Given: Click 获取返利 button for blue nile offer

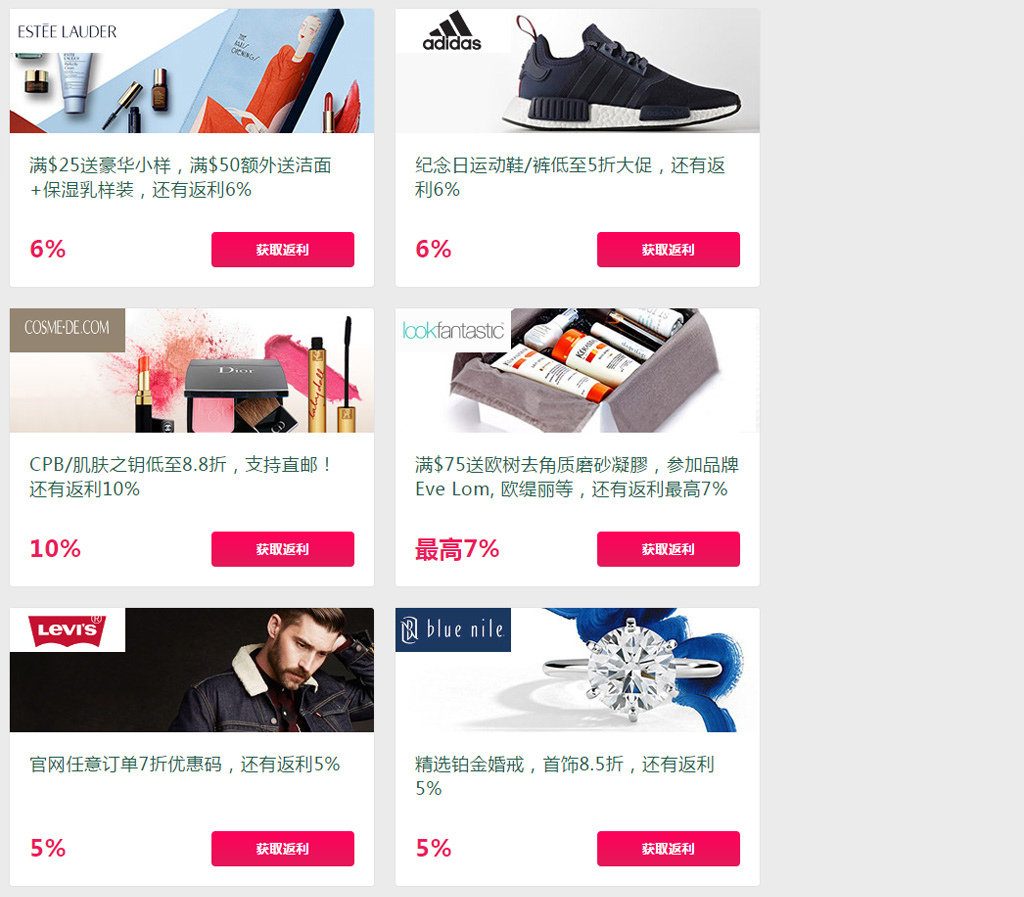Looking at the screenshot, I should (x=668, y=849).
